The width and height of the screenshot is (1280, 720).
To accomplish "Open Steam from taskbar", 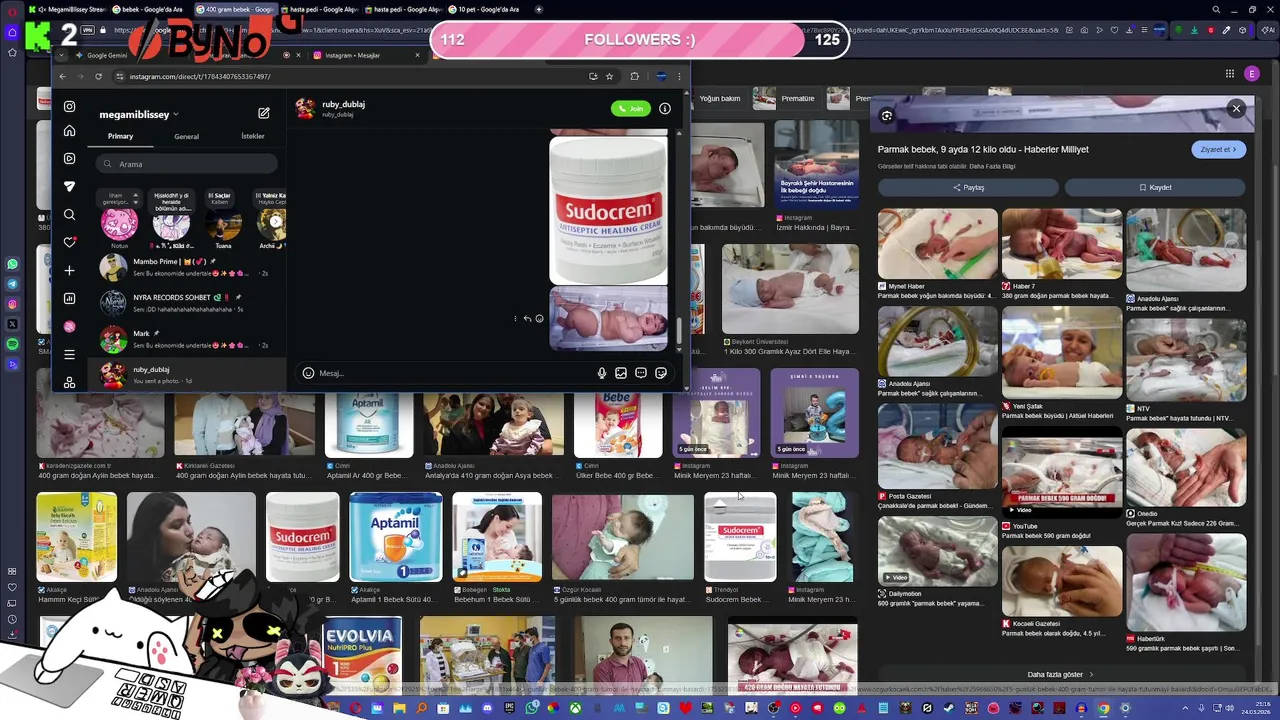I will [949, 708].
